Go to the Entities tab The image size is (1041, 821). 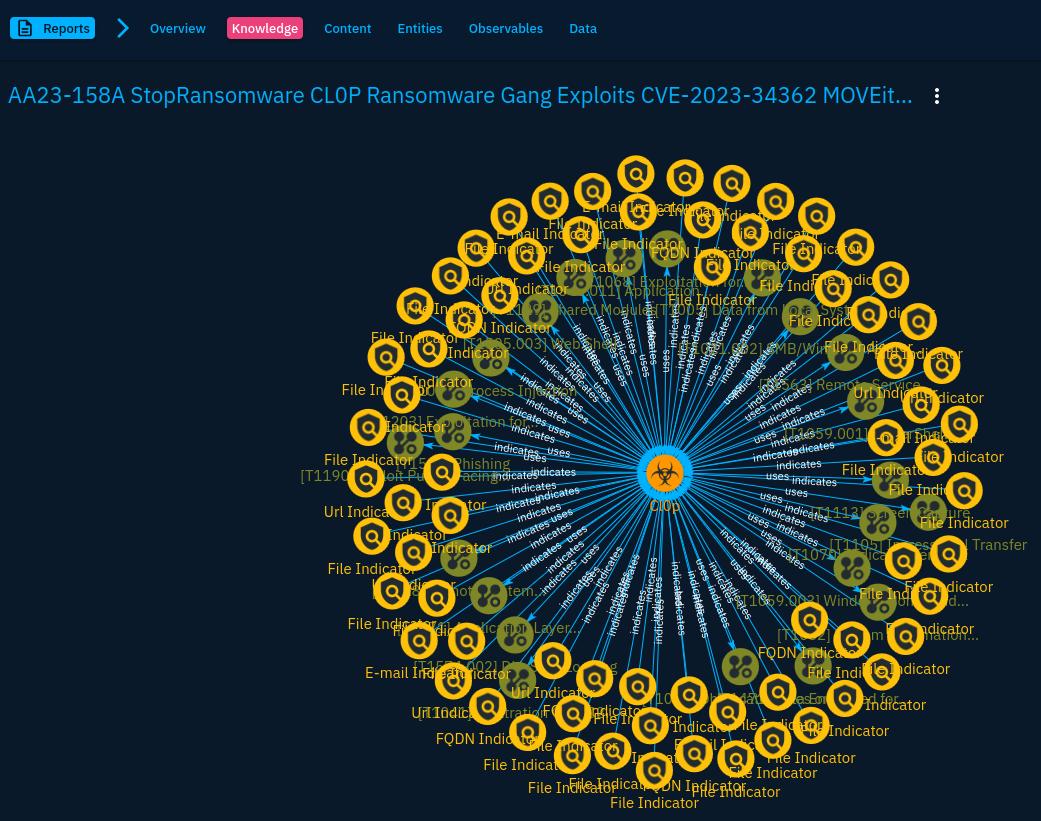420,29
